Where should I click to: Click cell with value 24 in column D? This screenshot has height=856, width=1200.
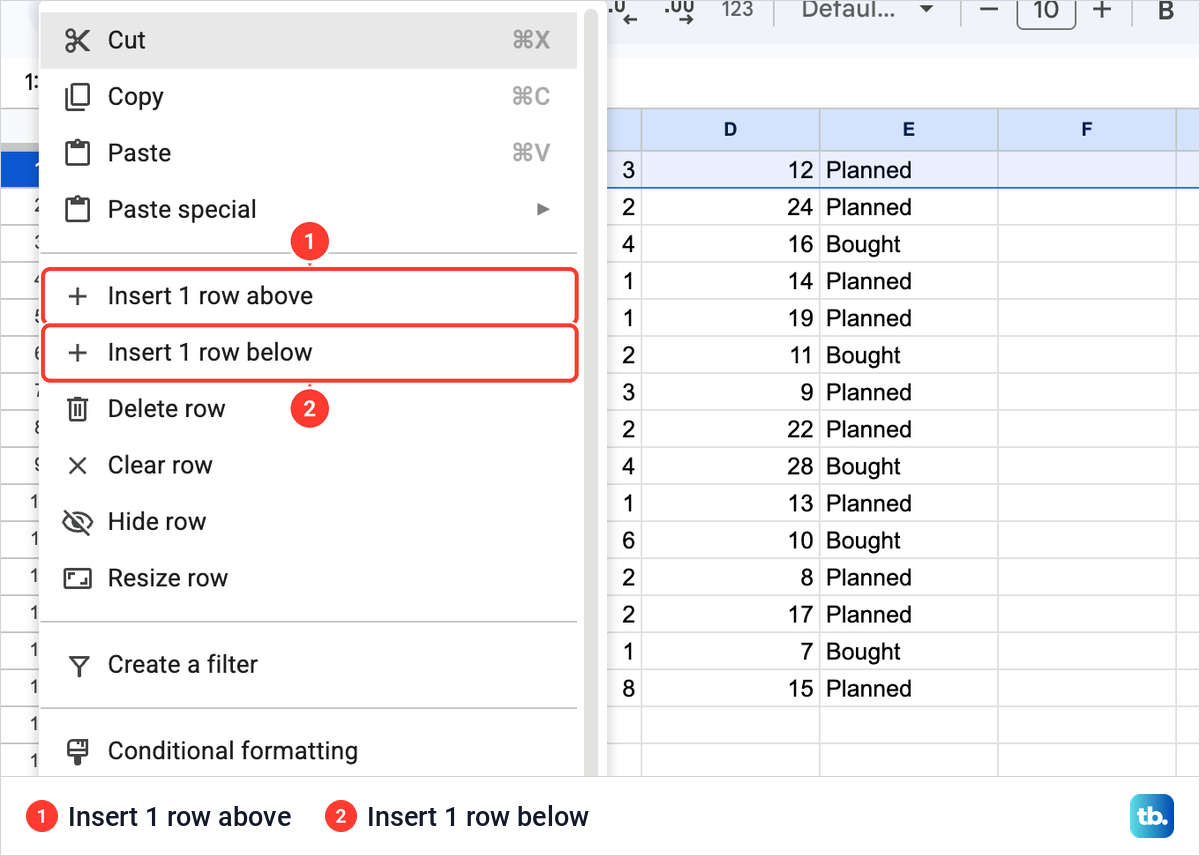point(730,207)
